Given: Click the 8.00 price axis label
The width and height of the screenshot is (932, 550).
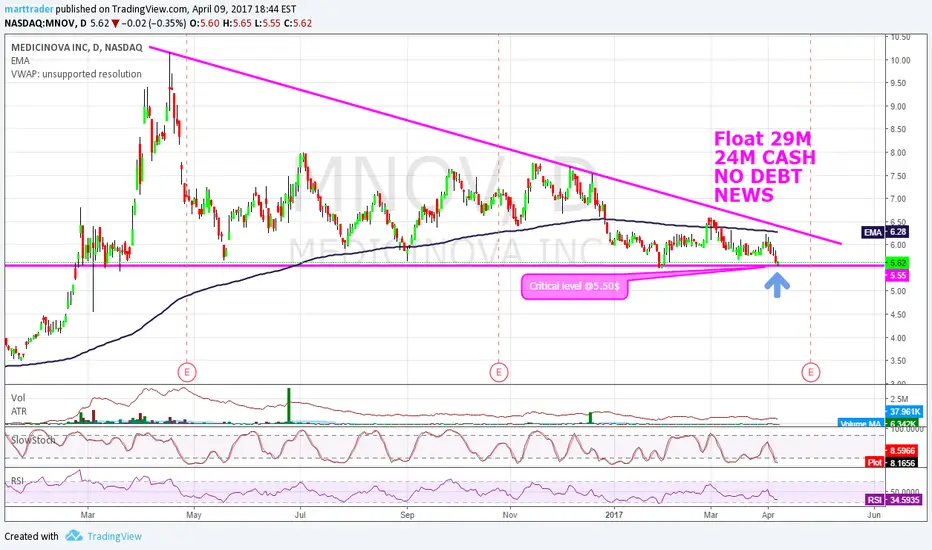Looking at the screenshot, I should pos(898,153).
